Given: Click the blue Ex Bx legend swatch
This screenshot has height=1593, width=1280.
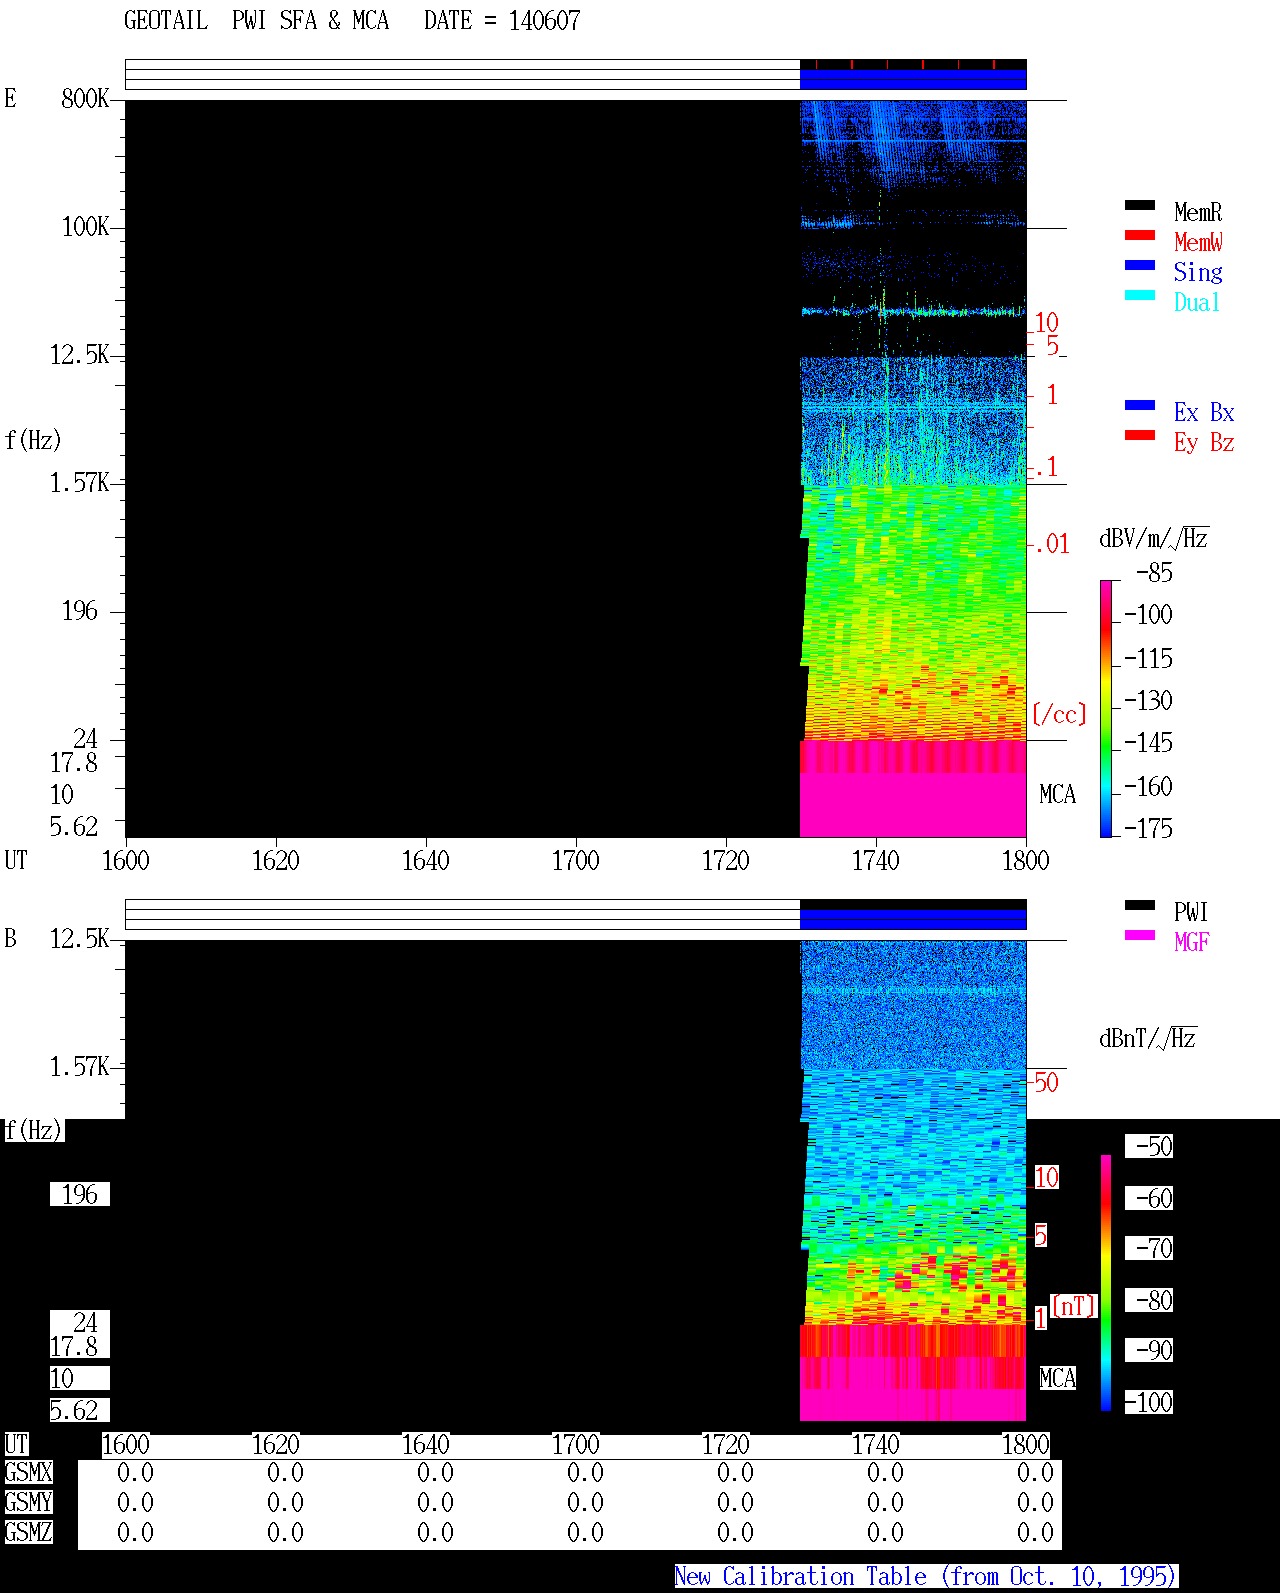Looking at the screenshot, I should pos(1139,405).
